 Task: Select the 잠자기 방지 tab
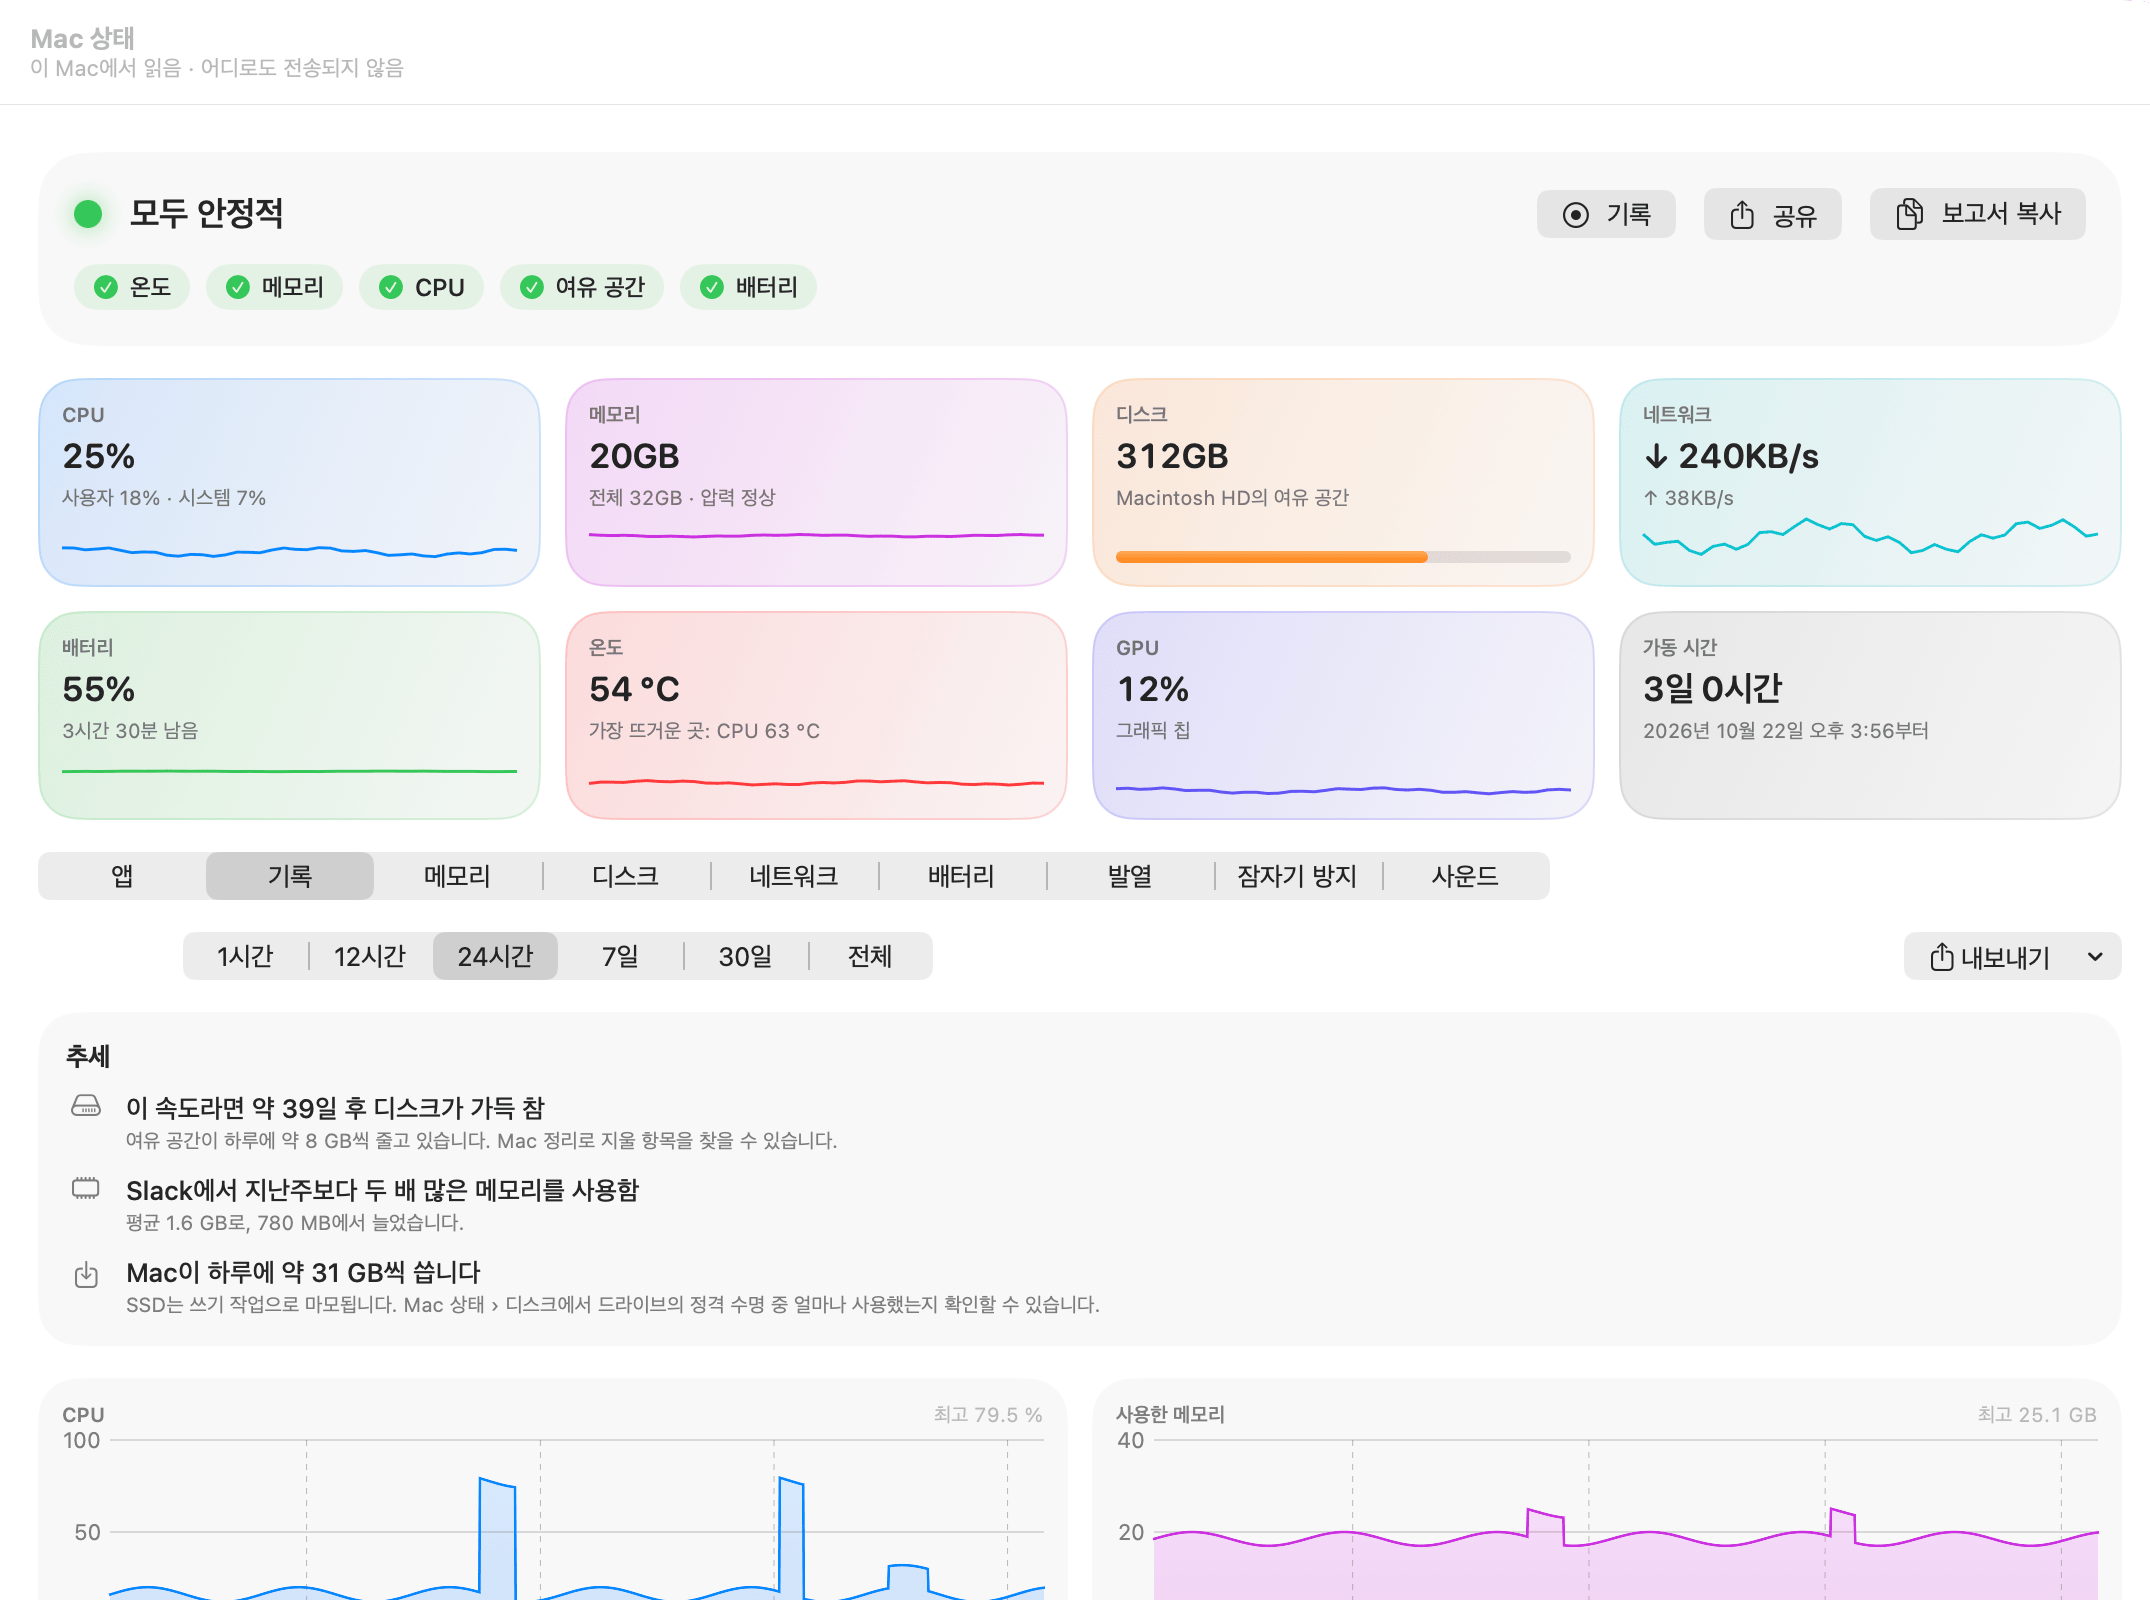point(1298,876)
